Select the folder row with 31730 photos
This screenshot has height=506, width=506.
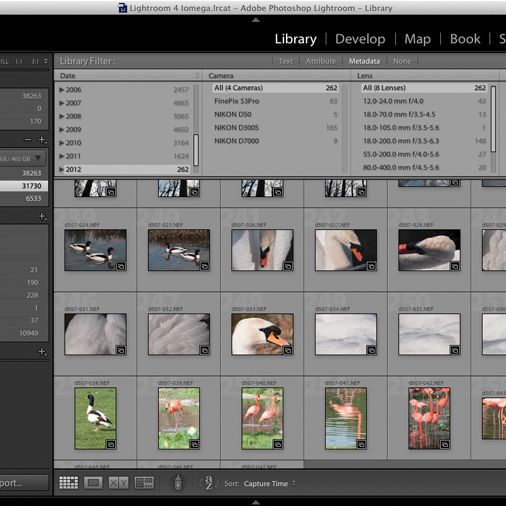click(24, 186)
